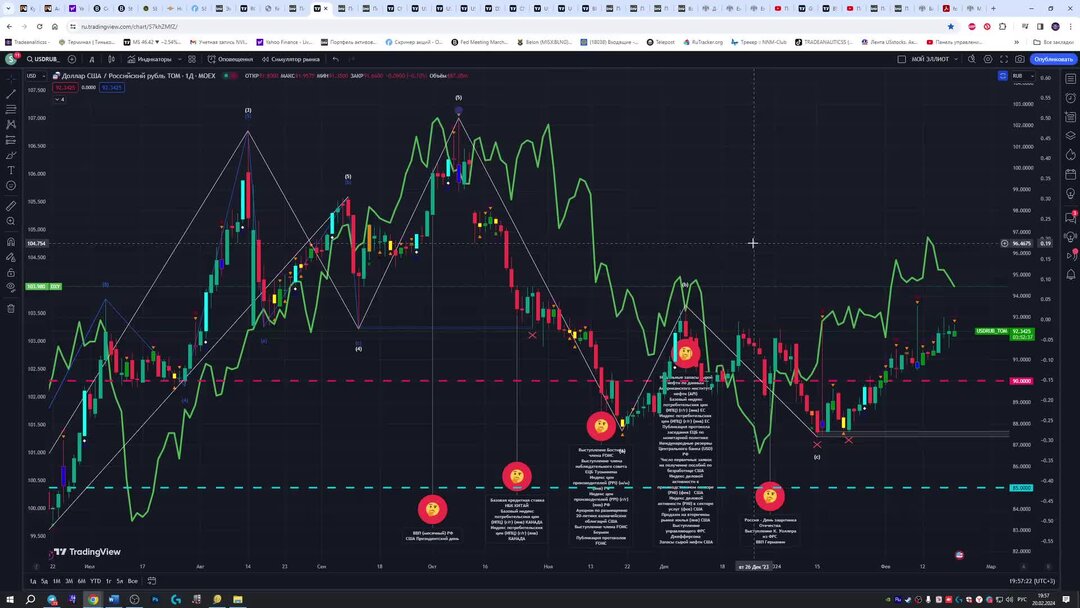
Task: Open Photoshop from the Windows taskbar
Action: click(154, 600)
